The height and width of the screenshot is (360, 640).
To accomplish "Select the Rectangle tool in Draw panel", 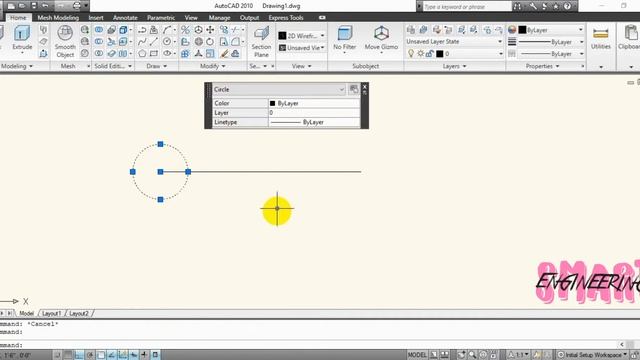I will pyautogui.click(x=154, y=53).
